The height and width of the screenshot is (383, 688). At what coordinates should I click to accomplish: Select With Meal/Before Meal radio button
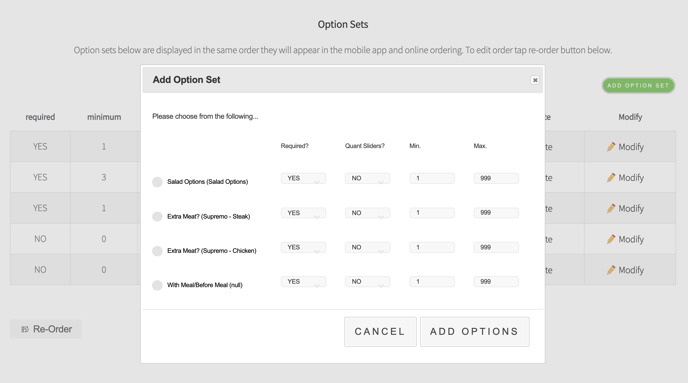point(157,285)
